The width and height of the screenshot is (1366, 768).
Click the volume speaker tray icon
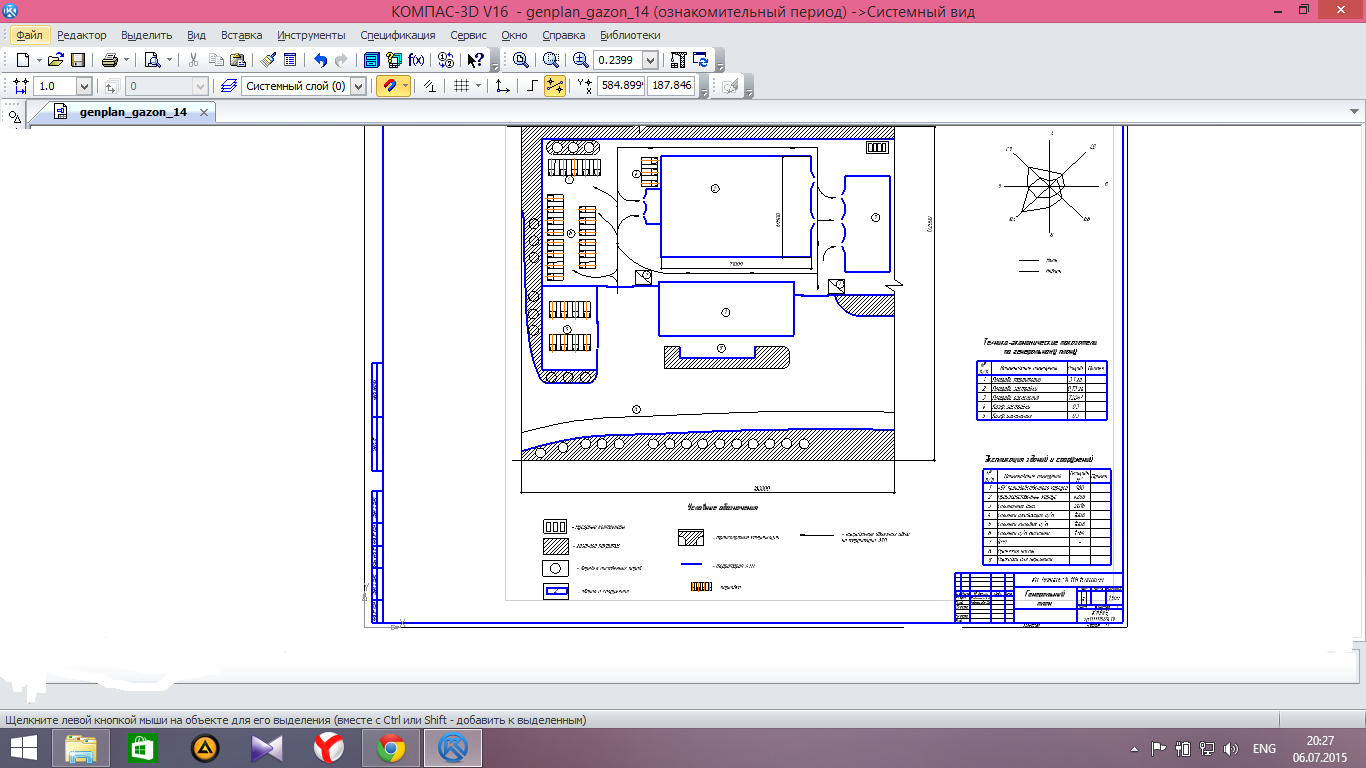pyautogui.click(x=1232, y=749)
